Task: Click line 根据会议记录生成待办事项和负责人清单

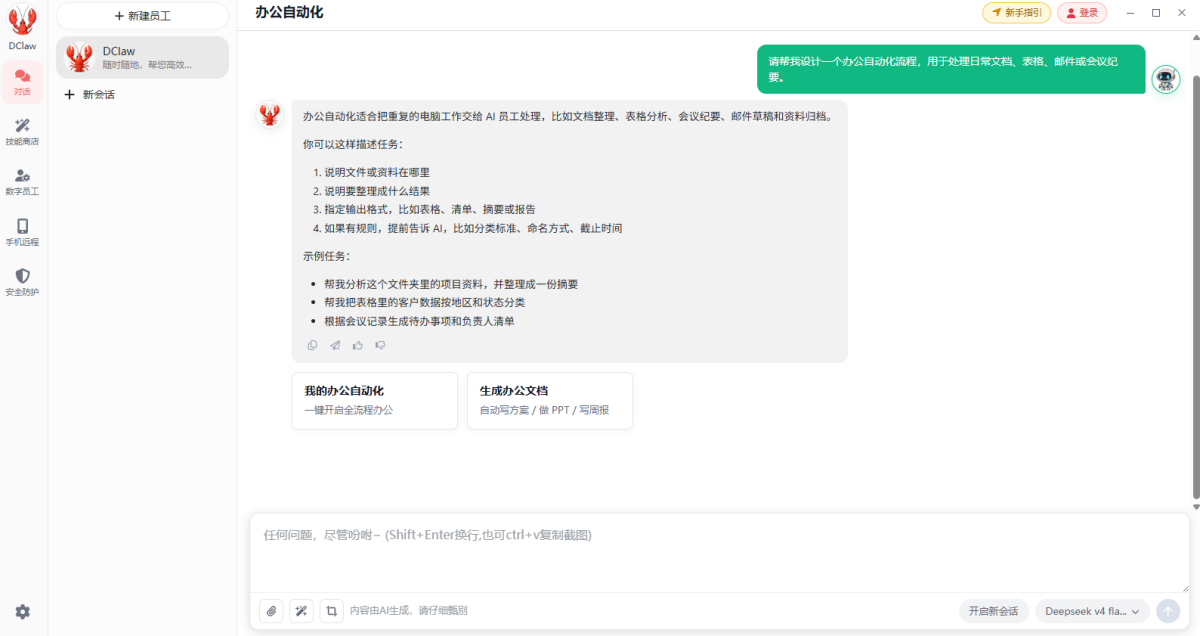Action: pos(419,321)
